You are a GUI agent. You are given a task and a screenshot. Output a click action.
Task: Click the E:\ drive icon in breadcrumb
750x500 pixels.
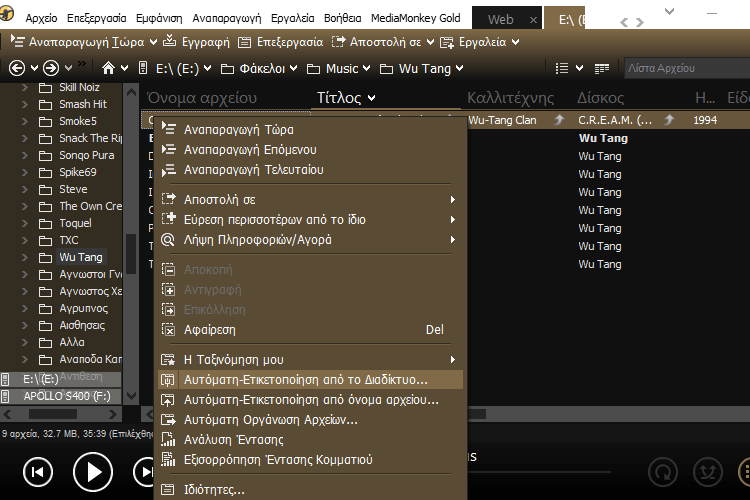coord(143,68)
